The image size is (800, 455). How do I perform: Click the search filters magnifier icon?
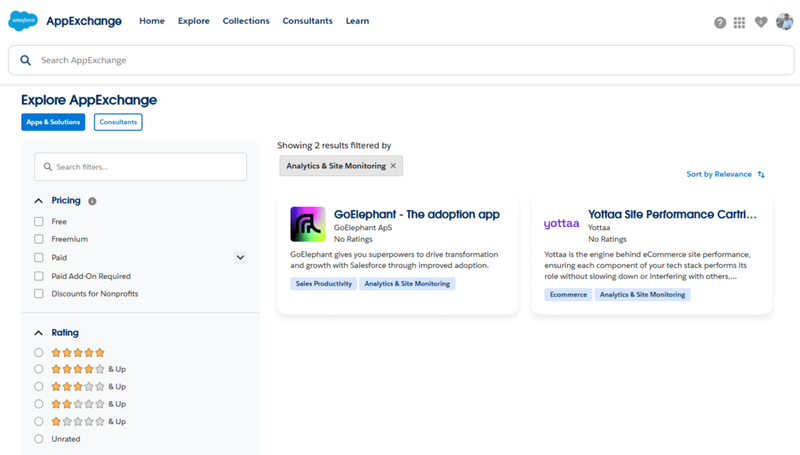pos(48,167)
